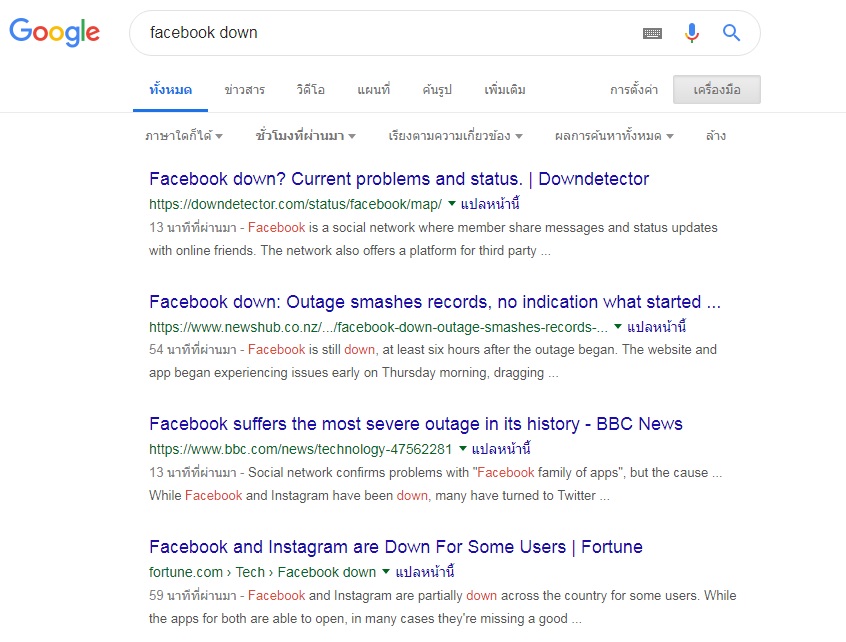
Task: Open the Newshub result URL dropdown arrow
Action: coord(618,326)
